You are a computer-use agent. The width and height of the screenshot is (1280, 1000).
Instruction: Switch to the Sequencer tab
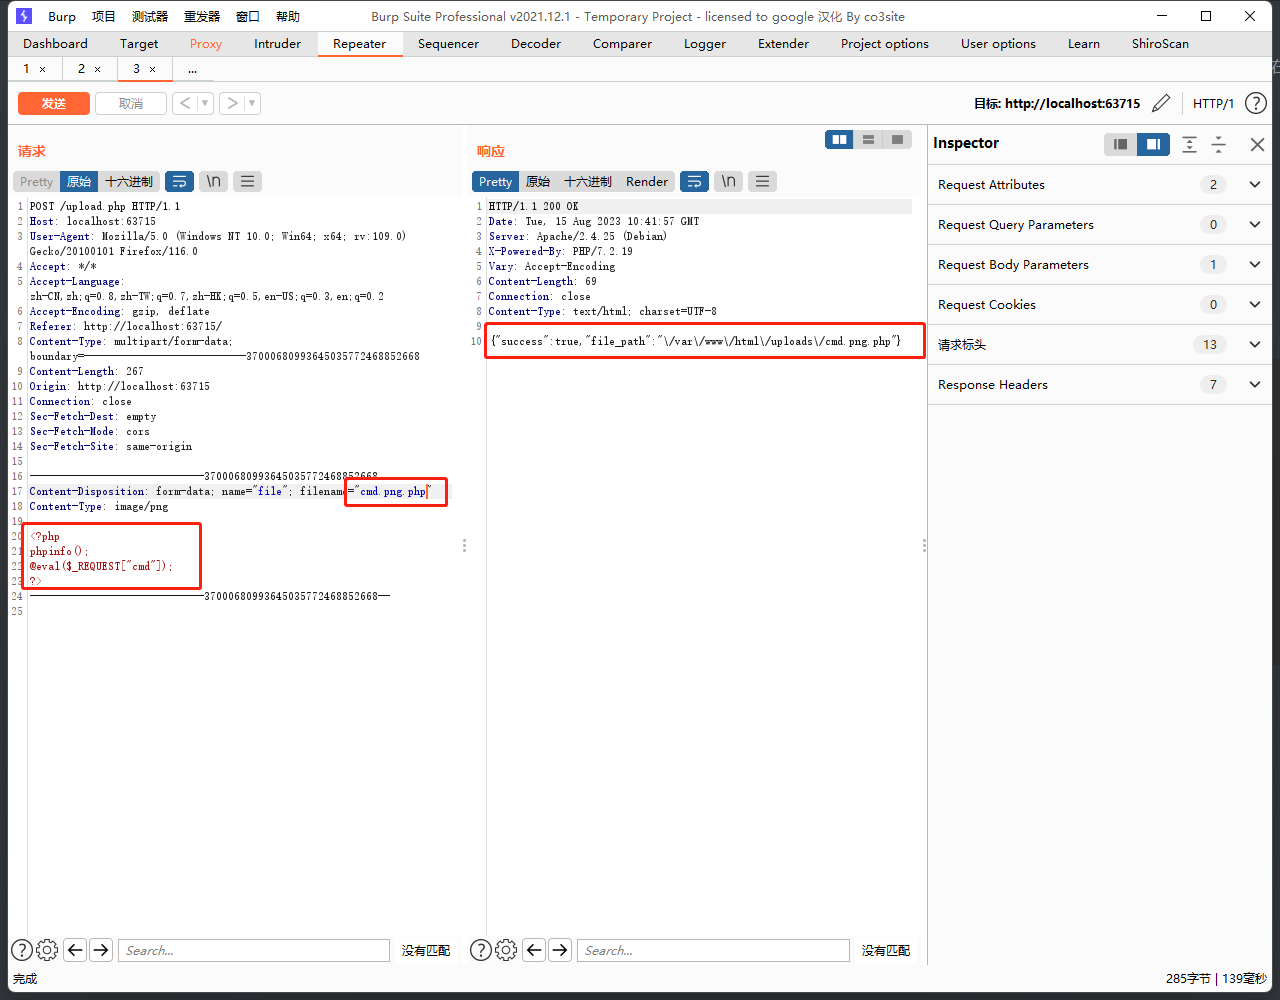click(448, 43)
